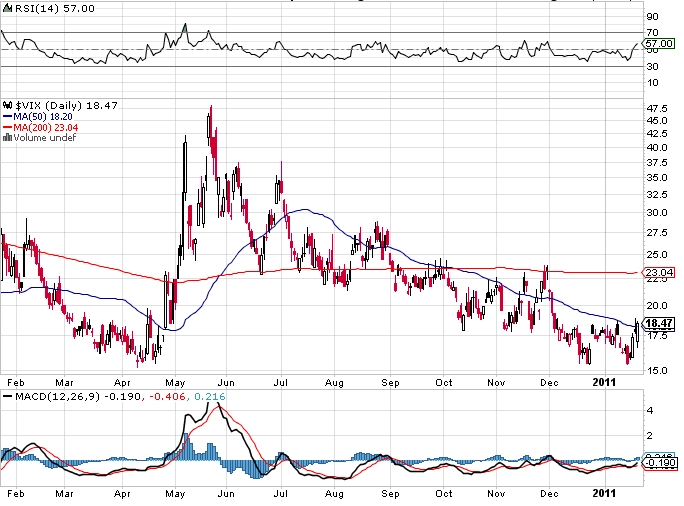The width and height of the screenshot is (684, 506).
Task: Click the 57.00 RSI value tag
Action: tap(659, 44)
